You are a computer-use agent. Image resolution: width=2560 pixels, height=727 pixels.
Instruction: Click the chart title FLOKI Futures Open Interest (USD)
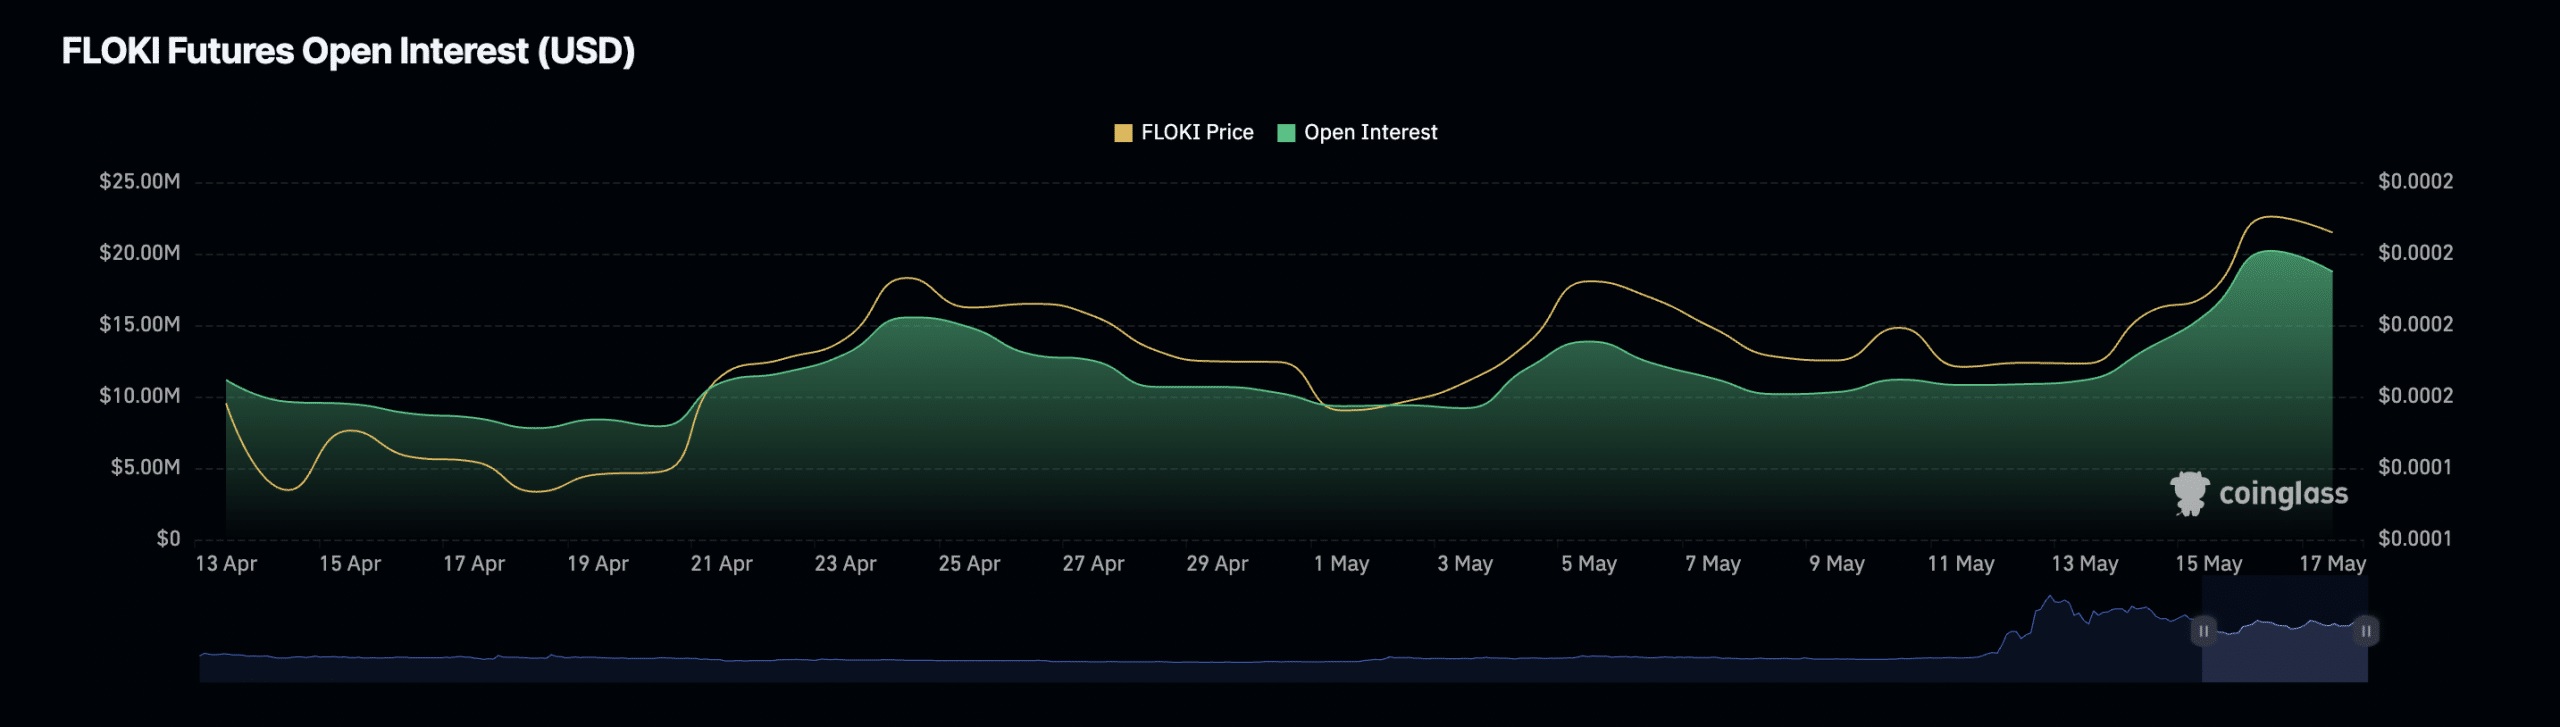pos(348,51)
